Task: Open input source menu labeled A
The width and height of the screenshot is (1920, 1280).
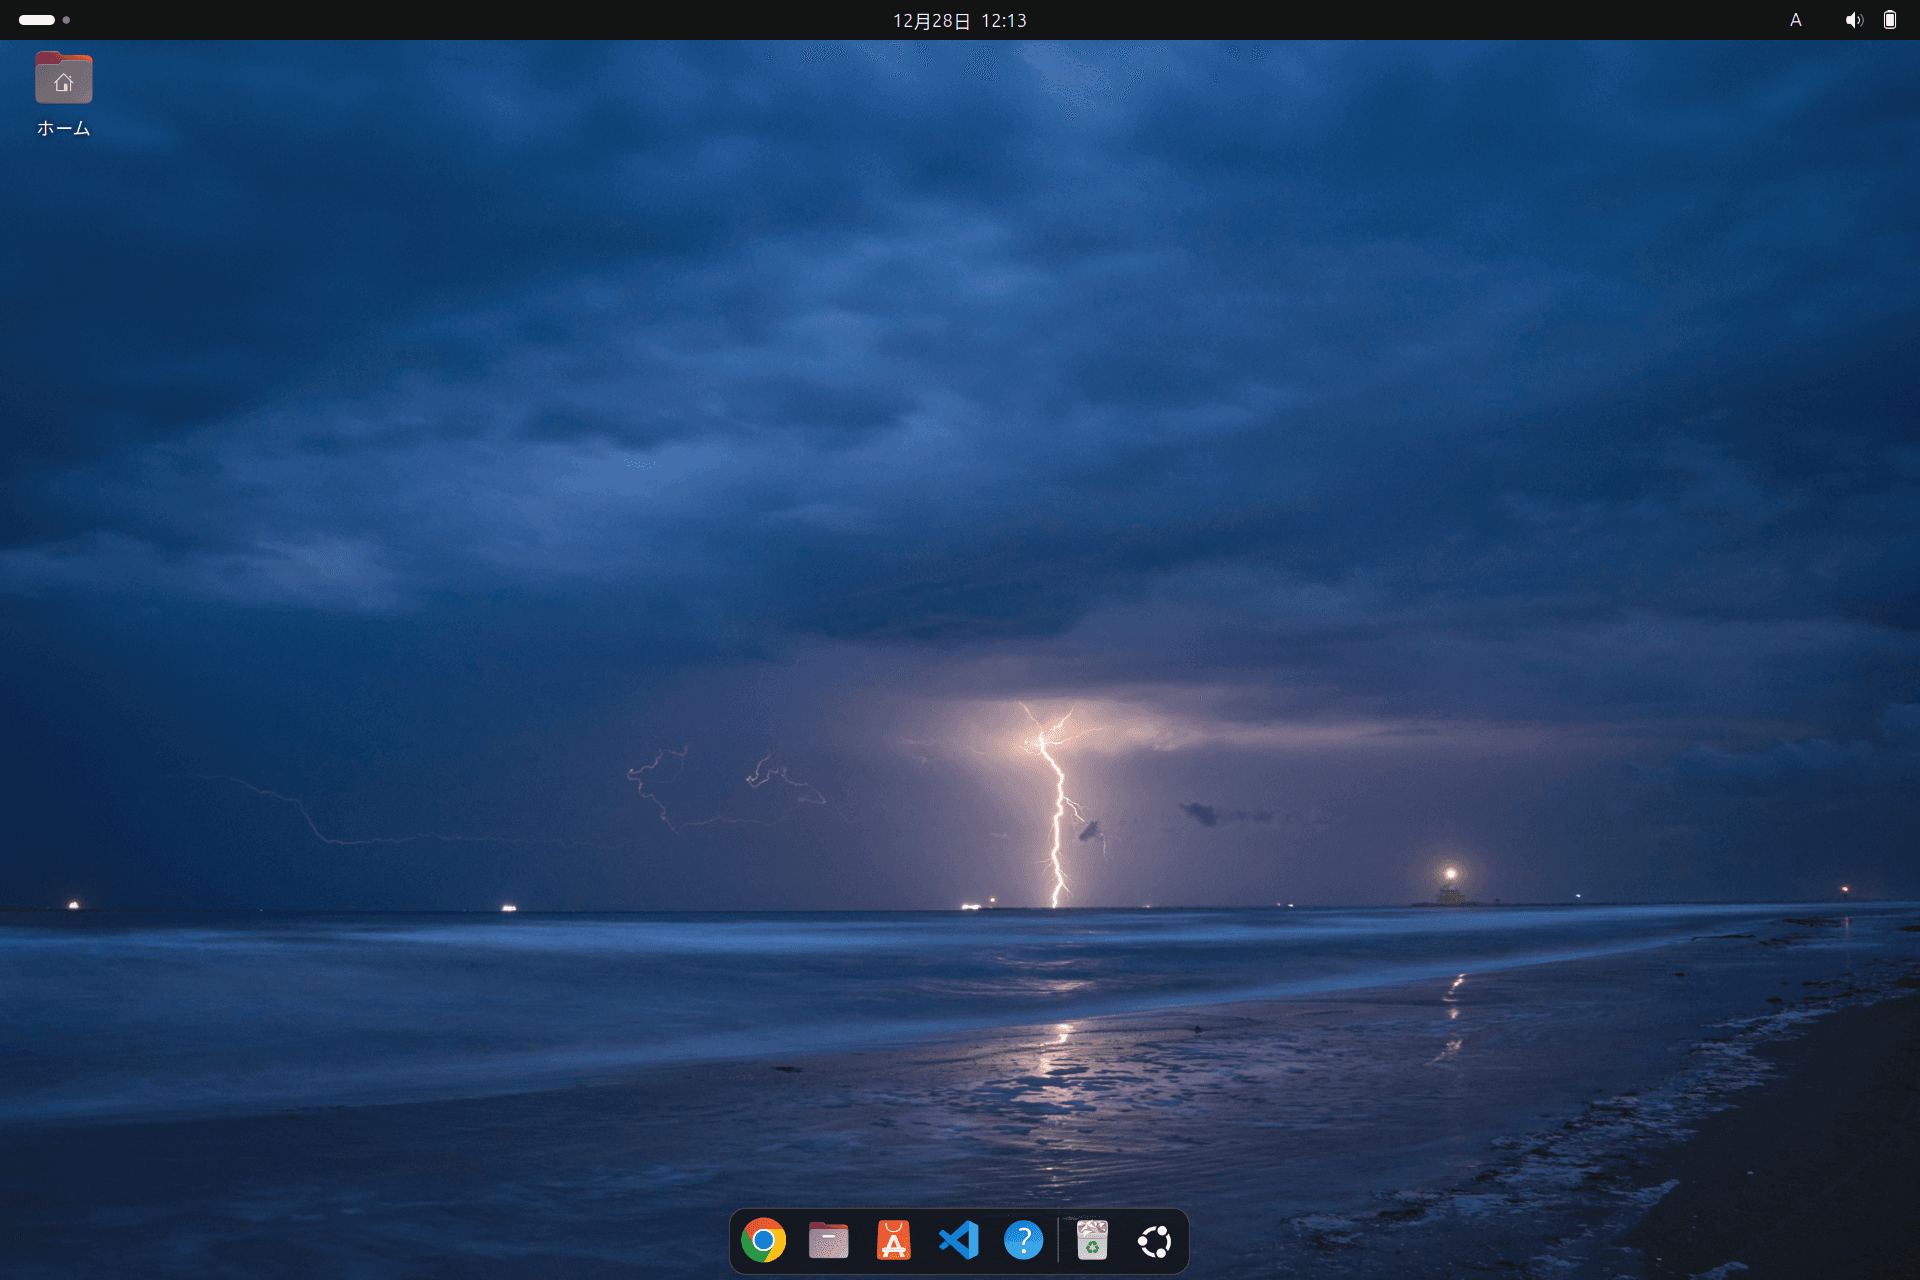Action: click(1795, 20)
